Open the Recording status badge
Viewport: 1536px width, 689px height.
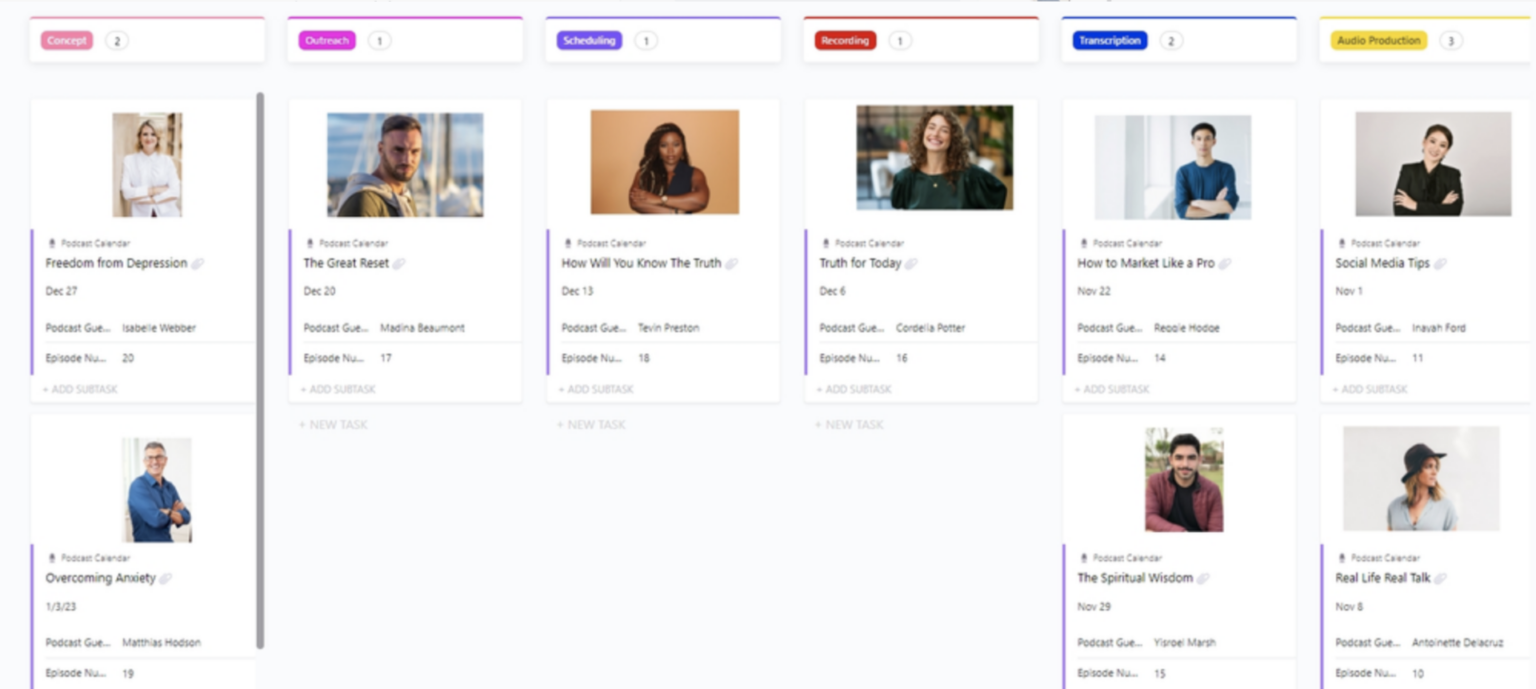[844, 40]
